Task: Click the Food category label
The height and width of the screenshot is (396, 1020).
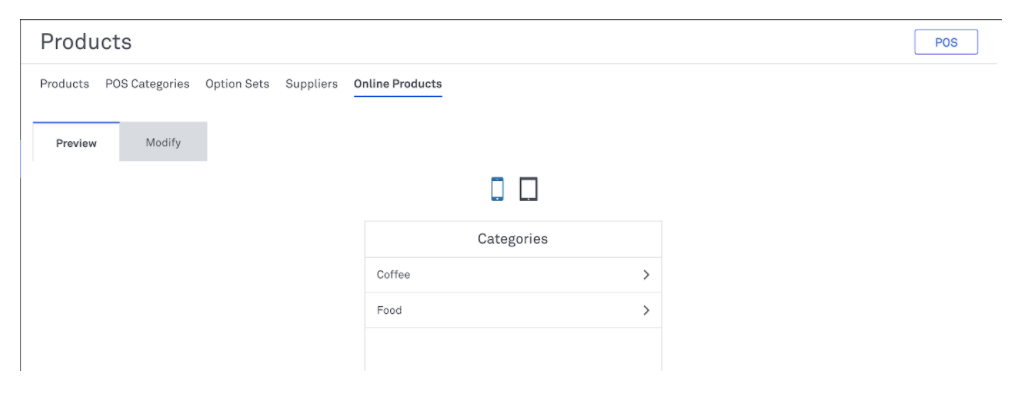Action: (x=389, y=310)
